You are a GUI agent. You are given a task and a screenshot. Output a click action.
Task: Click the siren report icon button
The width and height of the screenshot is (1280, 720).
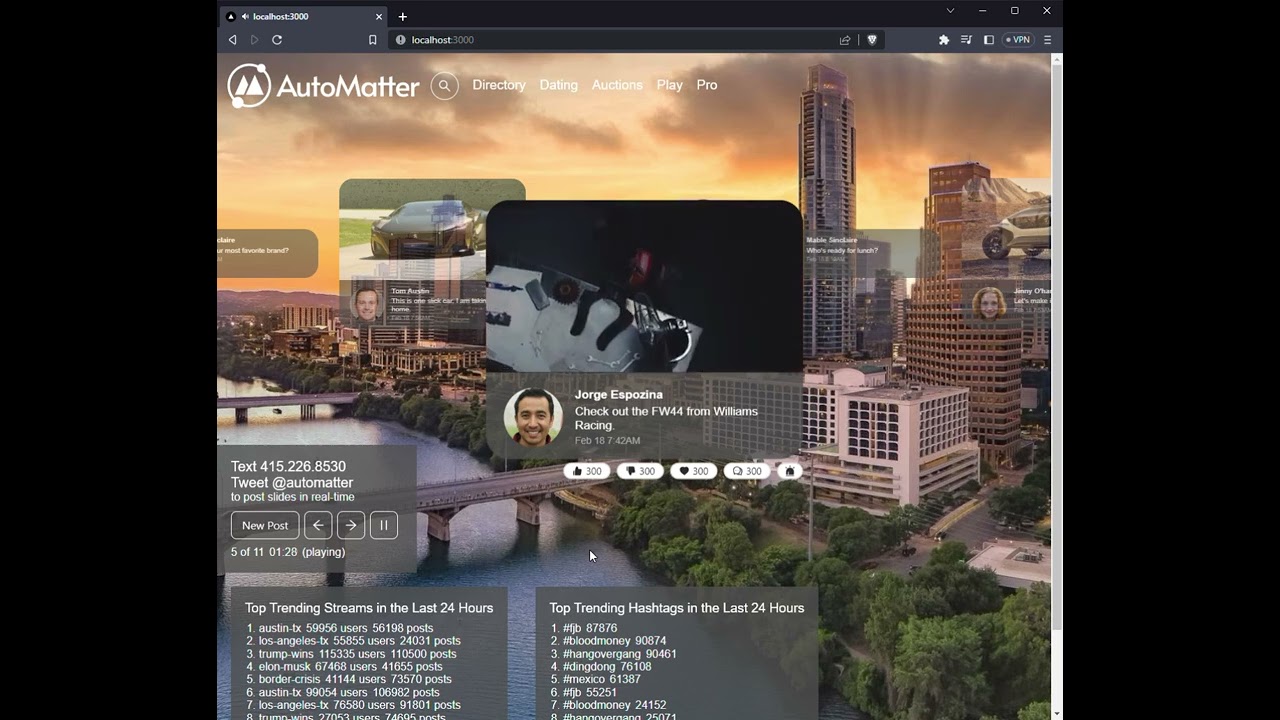790,471
